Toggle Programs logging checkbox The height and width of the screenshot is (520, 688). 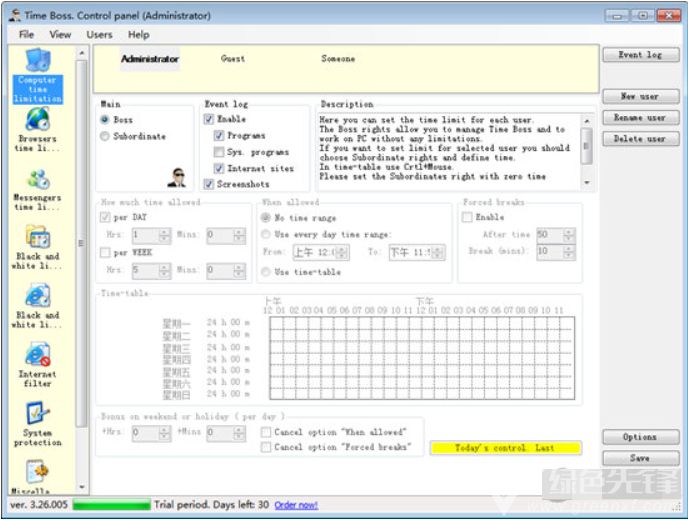coord(219,135)
